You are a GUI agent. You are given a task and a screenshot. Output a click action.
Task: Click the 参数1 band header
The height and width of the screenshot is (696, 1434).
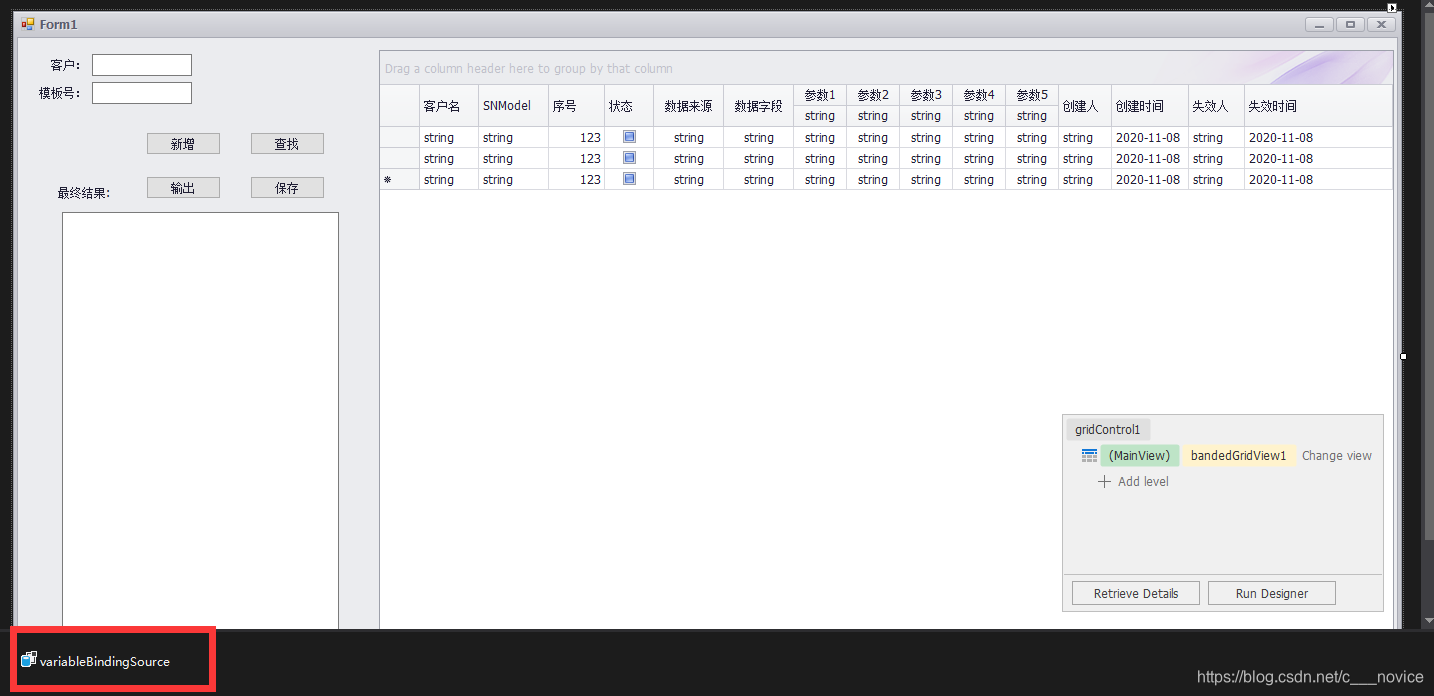[820, 95]
